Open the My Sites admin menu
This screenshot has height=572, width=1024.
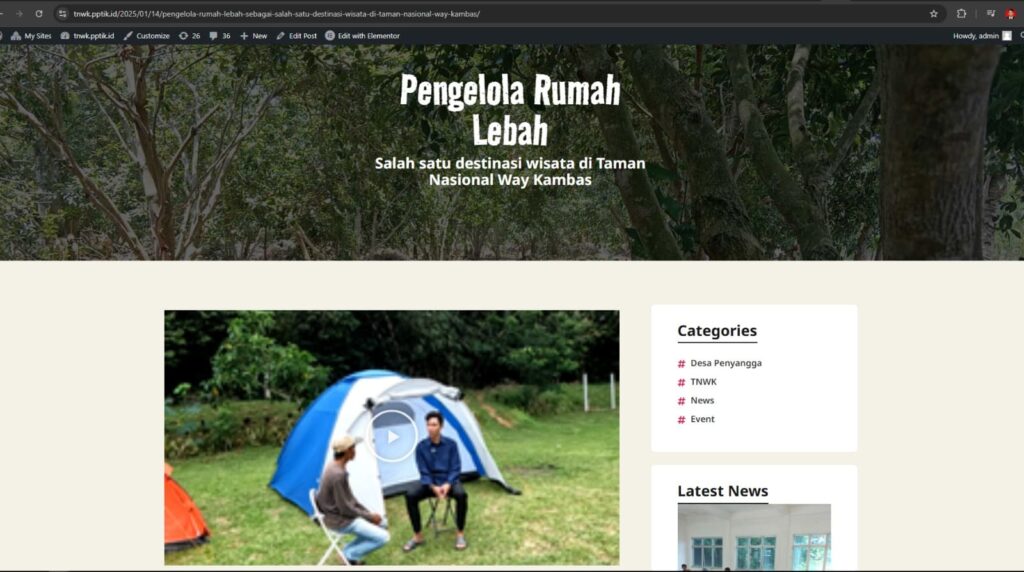[31, 36]
